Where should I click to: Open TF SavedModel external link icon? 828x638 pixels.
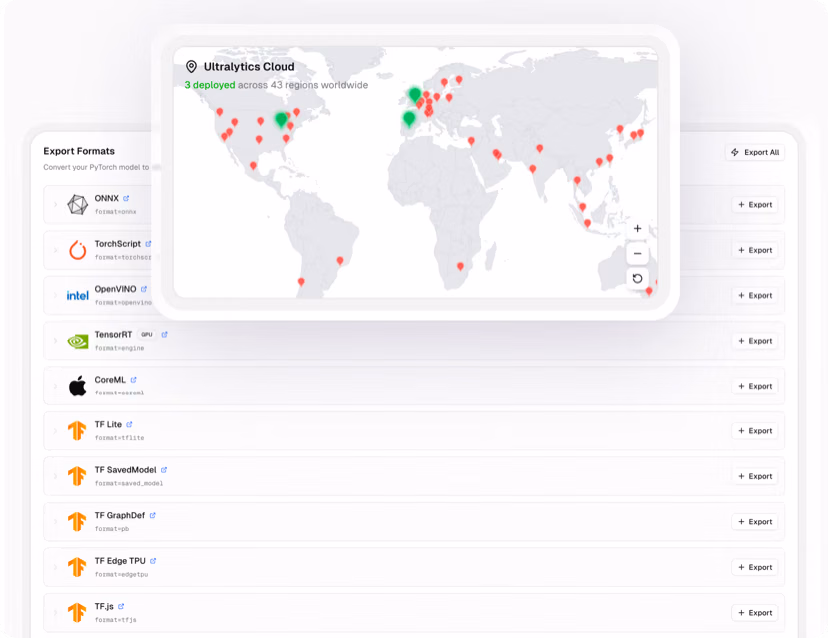pyautogui.click(x=164, y=470)
